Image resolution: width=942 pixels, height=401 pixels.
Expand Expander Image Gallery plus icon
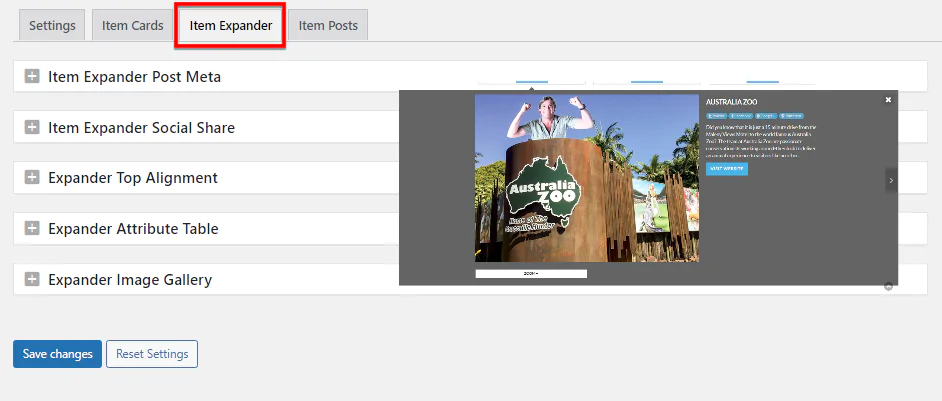pyautogui.click(x=32, y=280)
